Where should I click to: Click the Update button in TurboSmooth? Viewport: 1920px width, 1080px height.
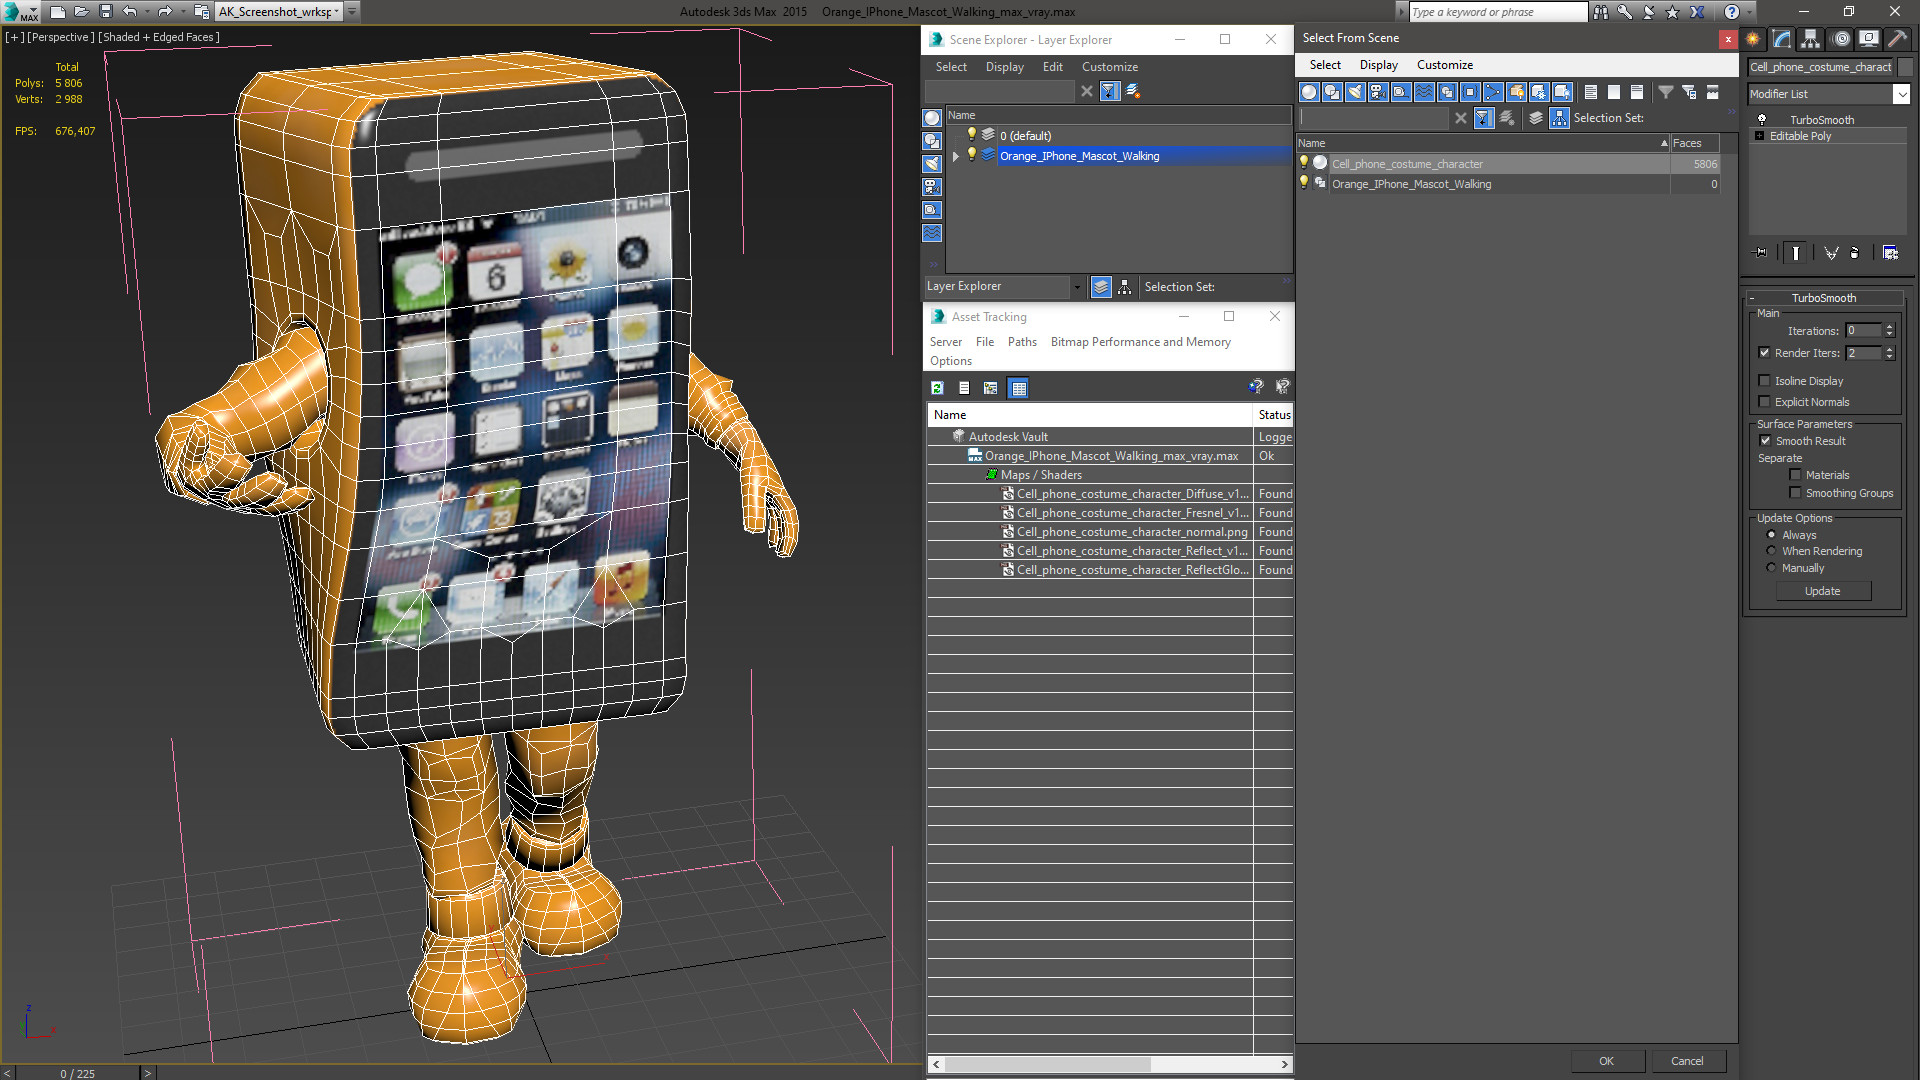pyautogui.click(x=1822, y=591)
